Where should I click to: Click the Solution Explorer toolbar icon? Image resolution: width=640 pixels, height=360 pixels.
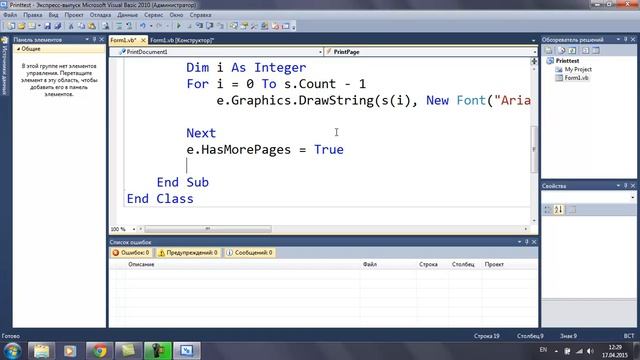tap(233, 26)
